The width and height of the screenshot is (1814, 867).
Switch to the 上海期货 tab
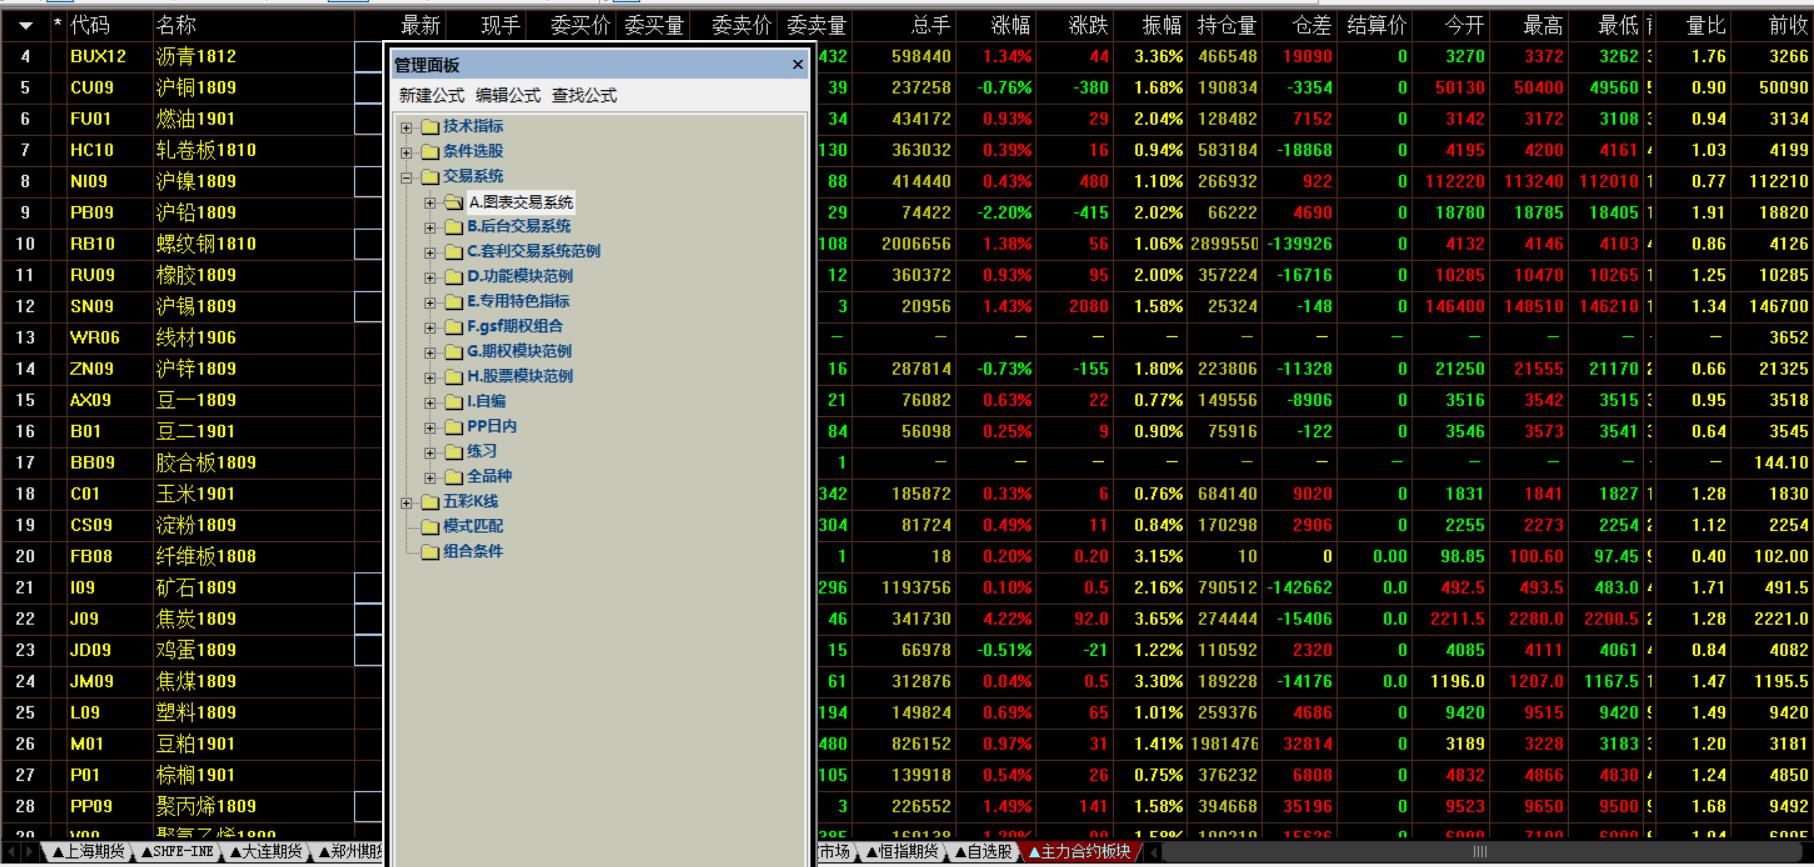click(x=88, y=852)
